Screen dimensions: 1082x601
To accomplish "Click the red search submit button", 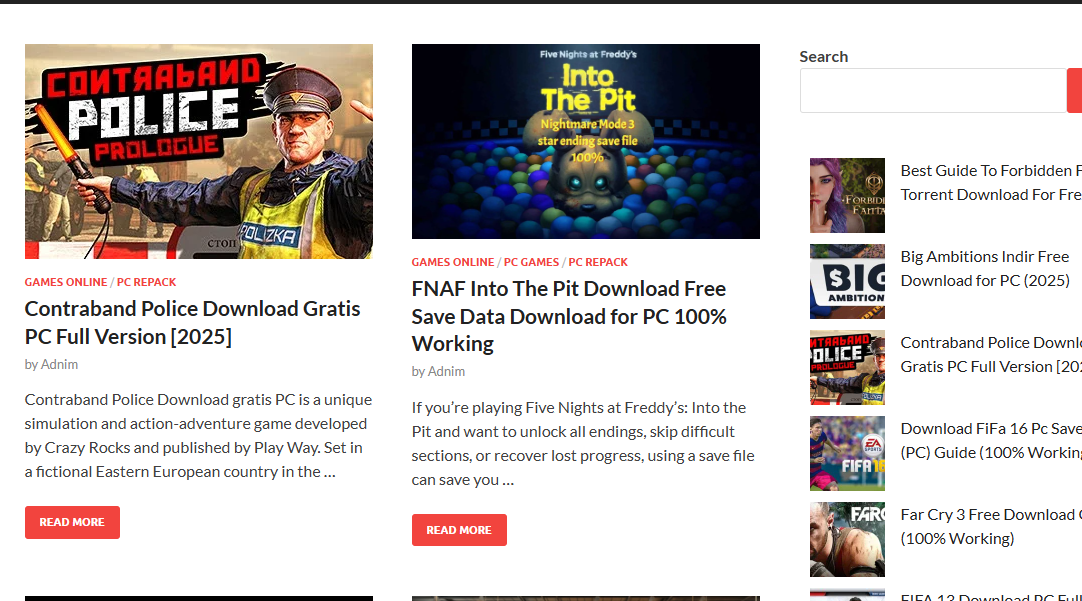I will pyautogui.click(x=1074, y=90).
